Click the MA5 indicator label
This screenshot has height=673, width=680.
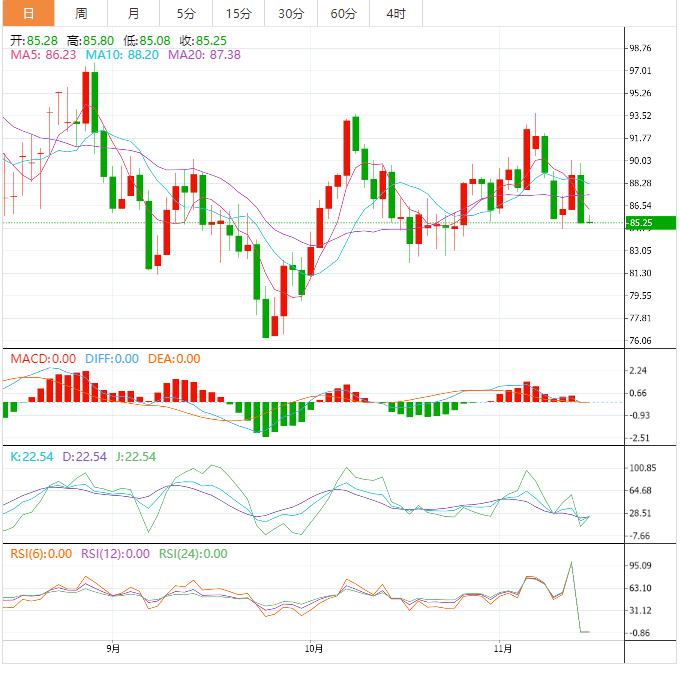tap(42, 56)
